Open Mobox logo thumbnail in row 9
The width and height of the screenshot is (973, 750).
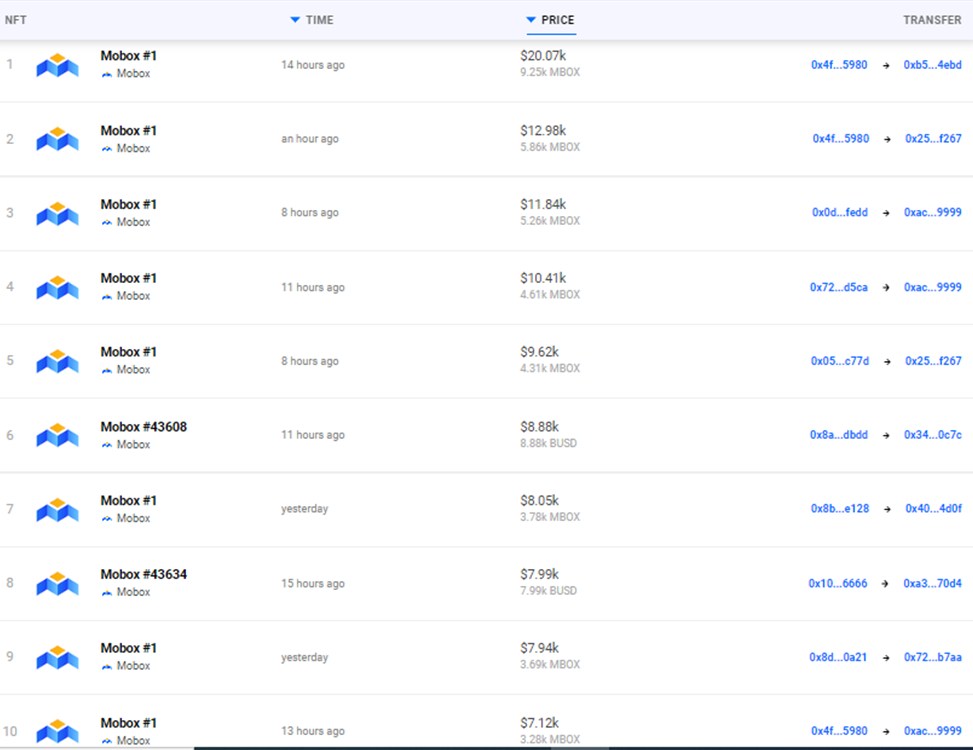57,656
